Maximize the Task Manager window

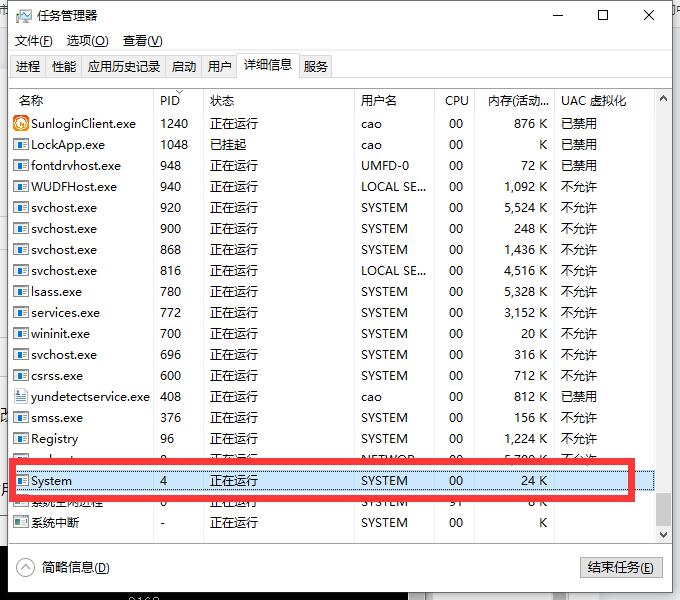pos(603,16)
